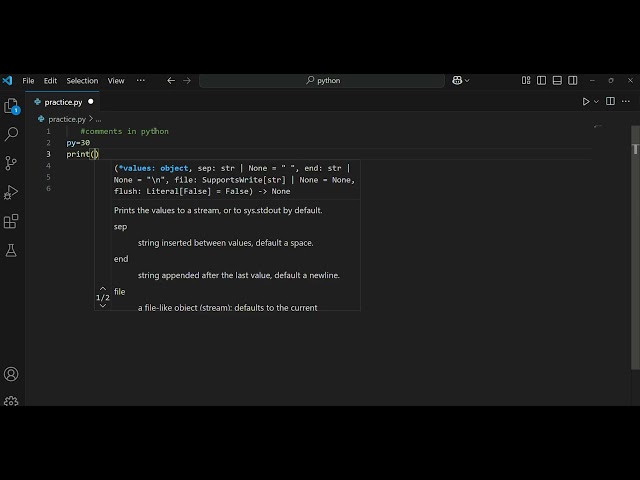Place cursor in print() statement
The image size is (640, 480).
(x=82, y=154)
